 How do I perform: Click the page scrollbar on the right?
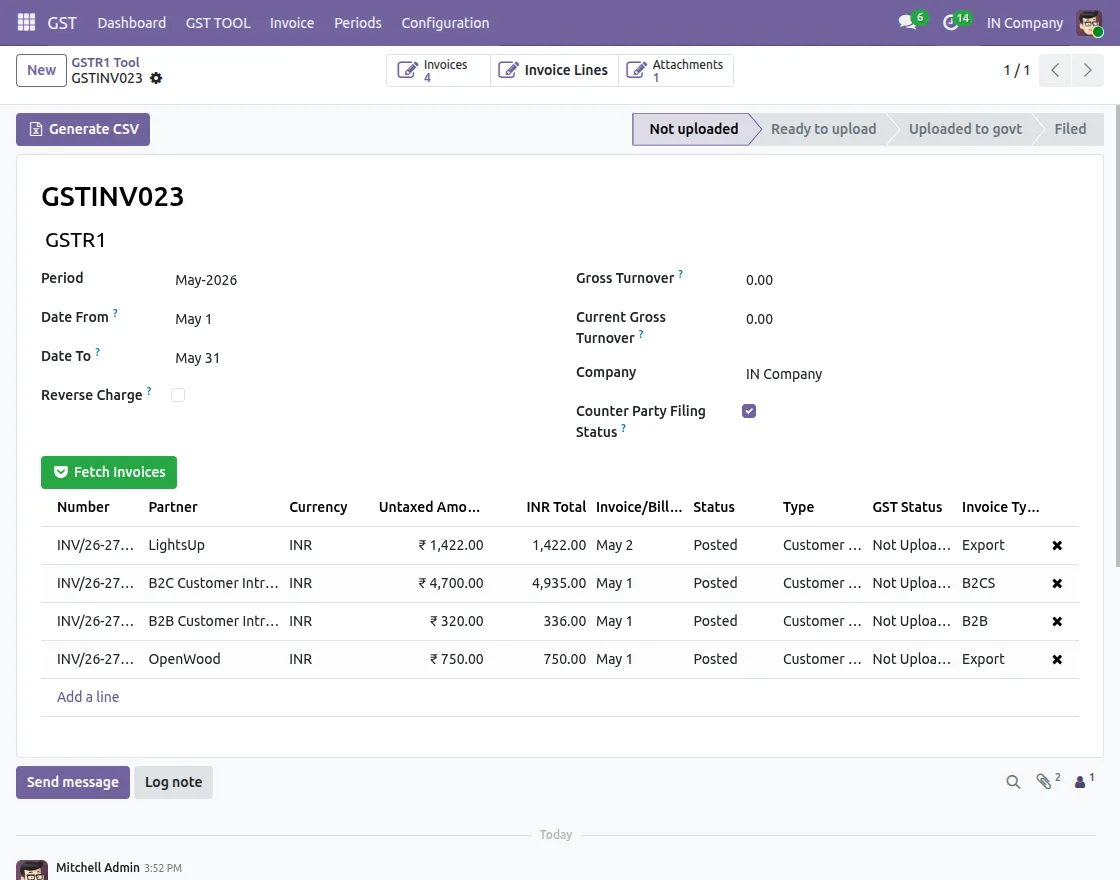point(1119,336)
